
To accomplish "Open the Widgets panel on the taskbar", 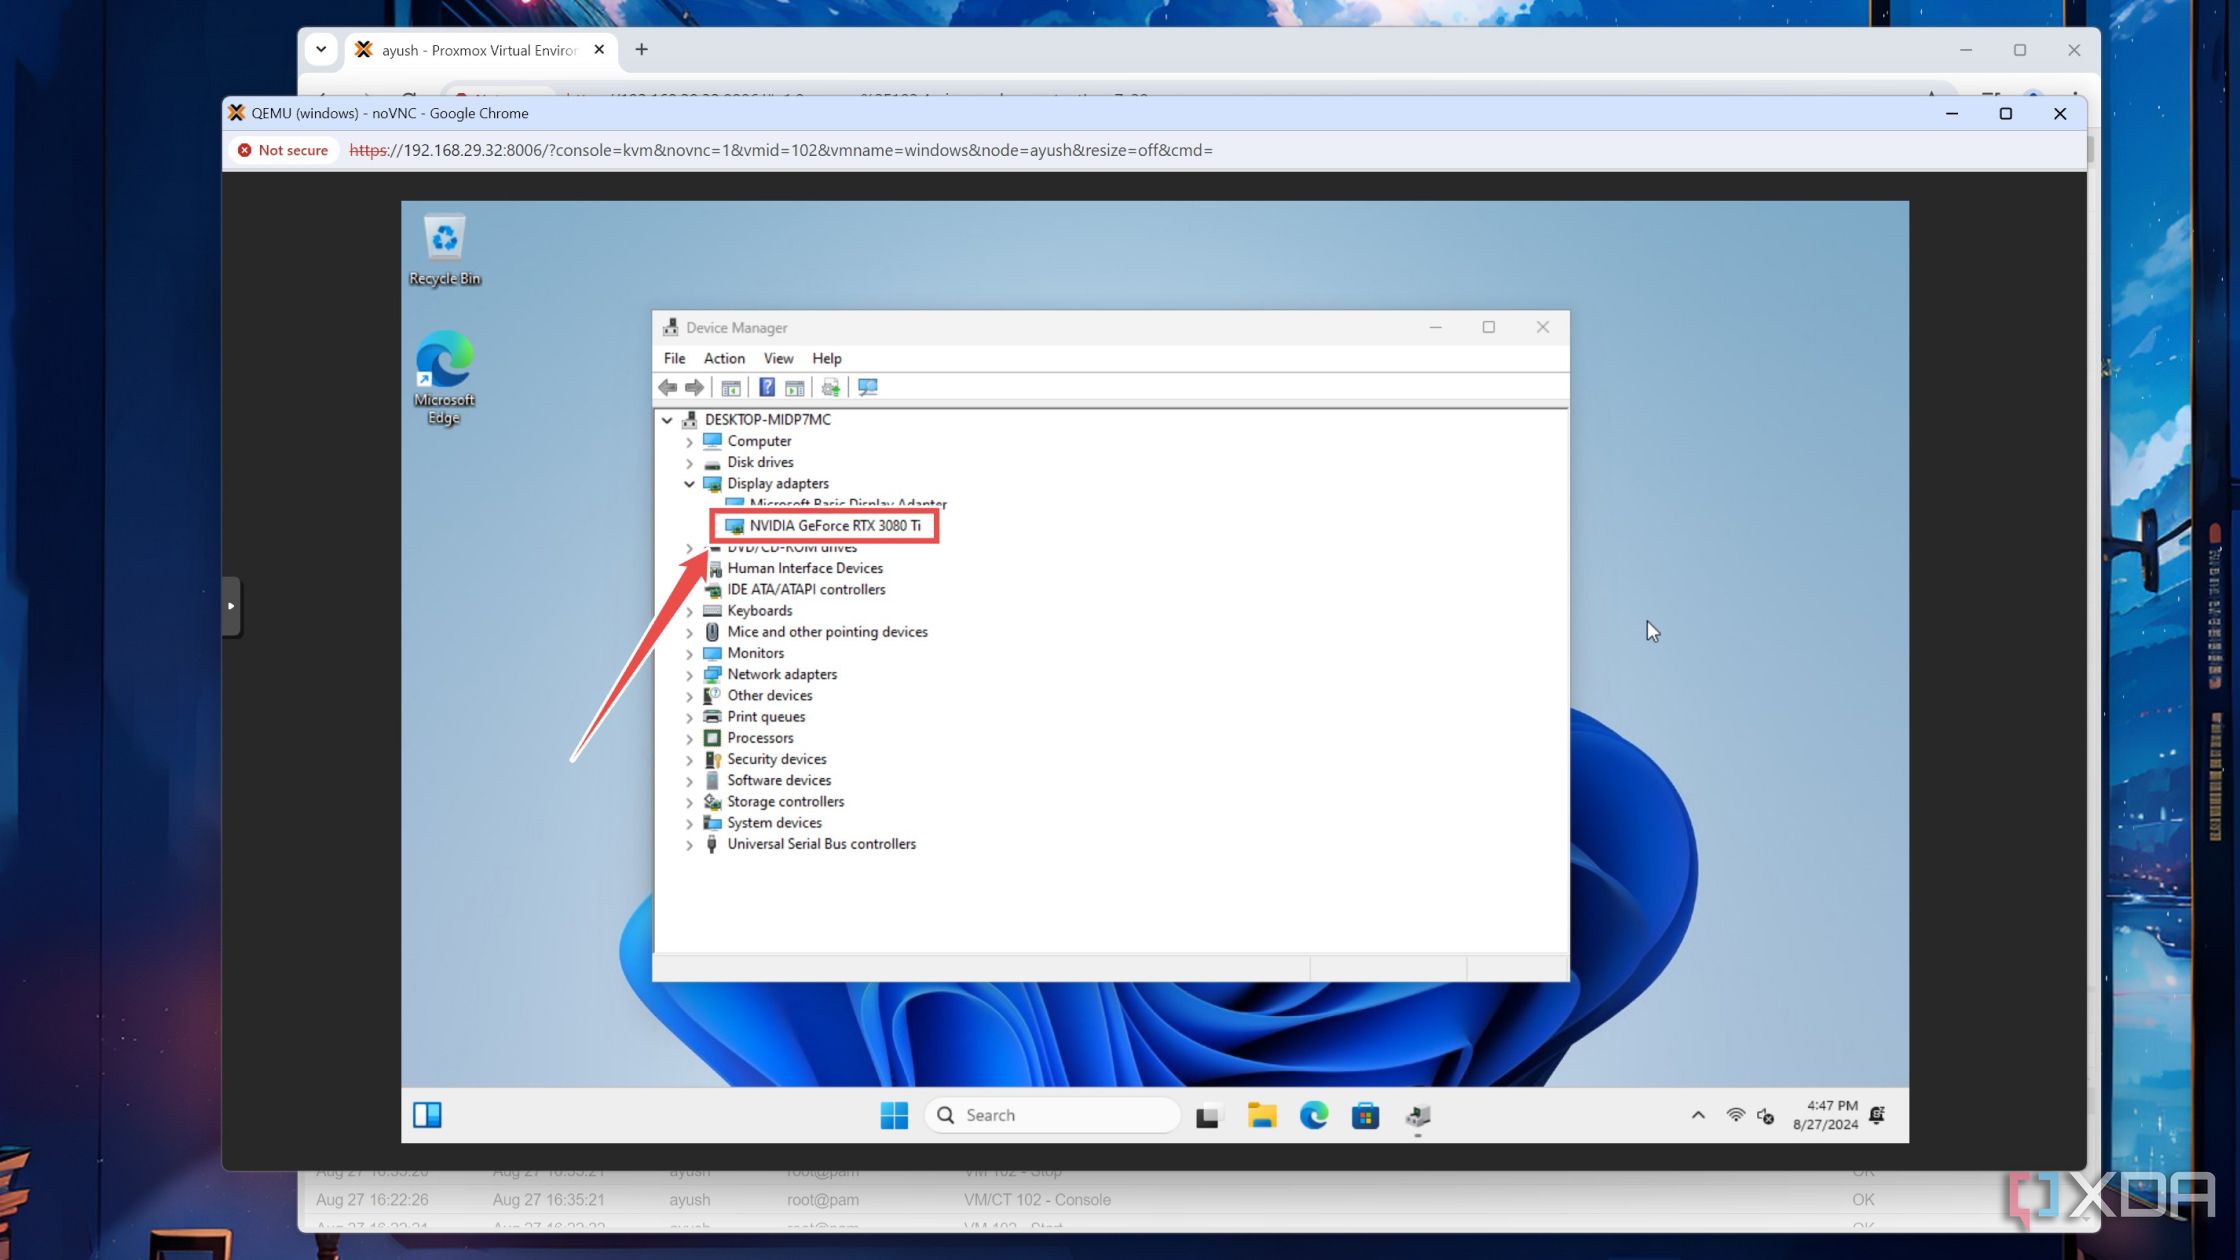I will pyautogui.click(x=427, y=1115).
